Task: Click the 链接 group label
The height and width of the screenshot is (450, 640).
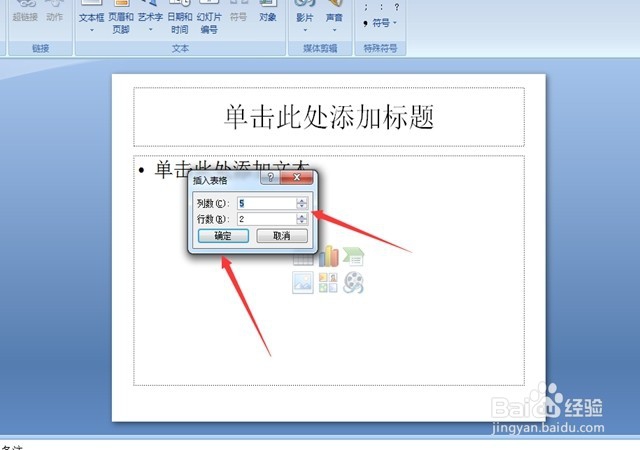Action: [40, 49]
